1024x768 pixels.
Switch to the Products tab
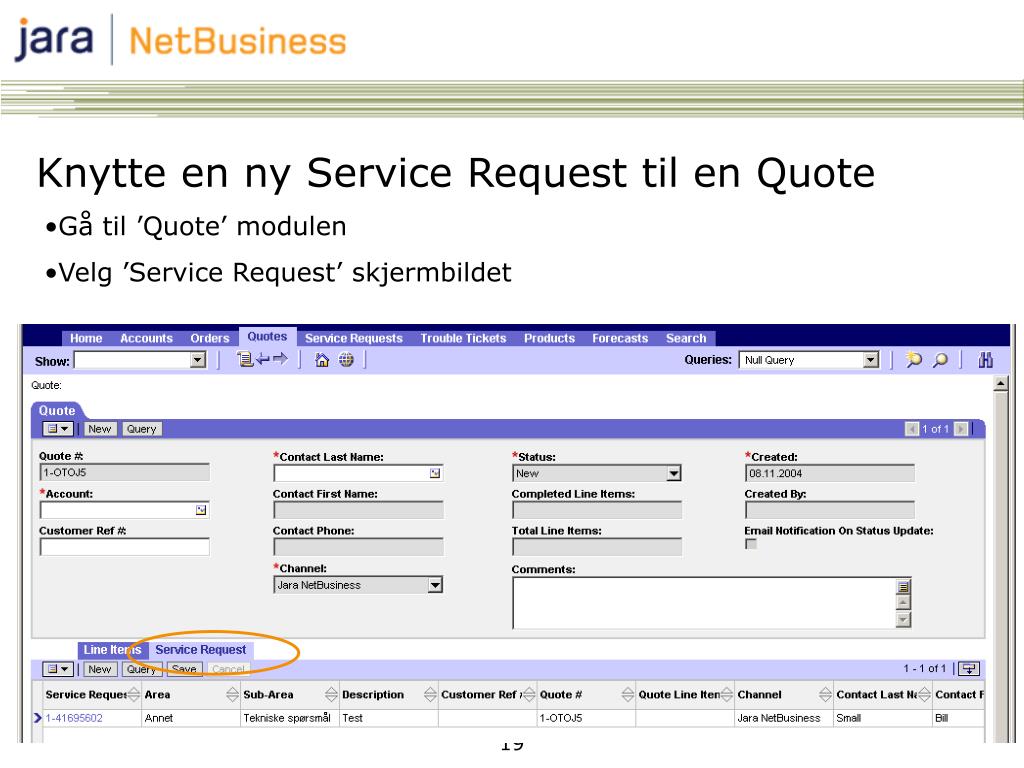(x=549, y=338)
